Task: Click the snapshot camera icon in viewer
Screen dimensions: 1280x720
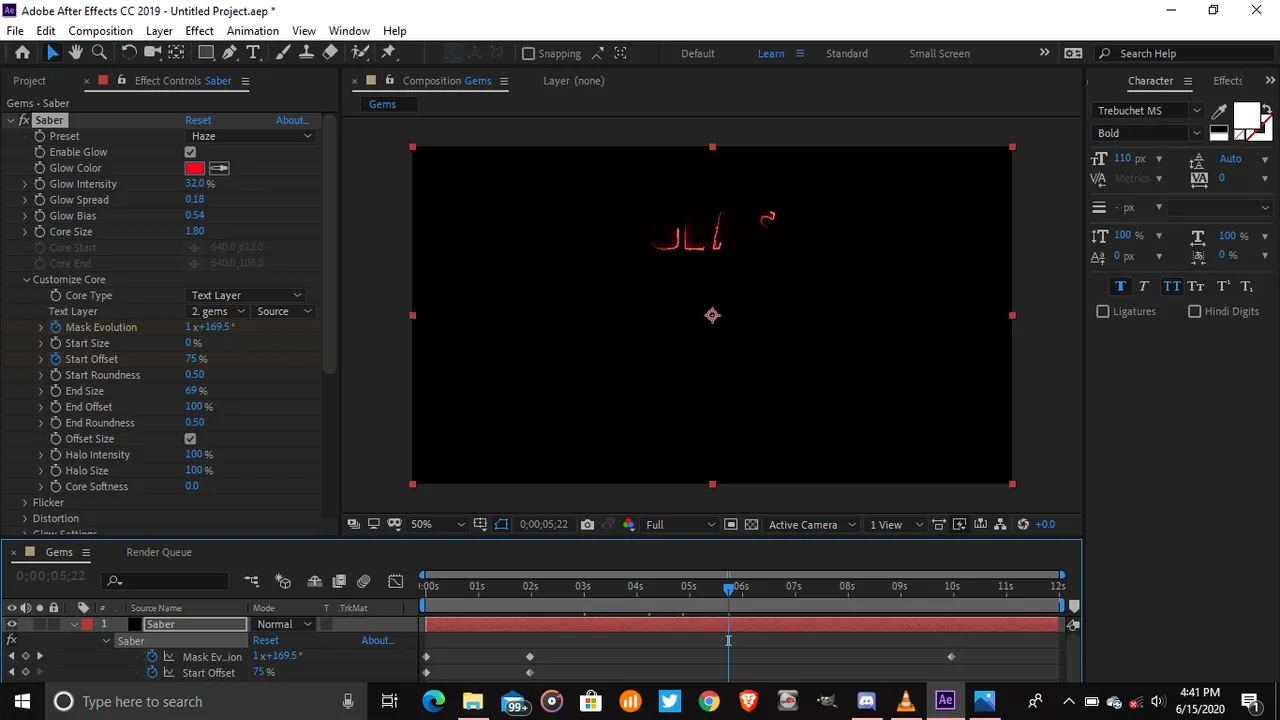Action: 587,524
